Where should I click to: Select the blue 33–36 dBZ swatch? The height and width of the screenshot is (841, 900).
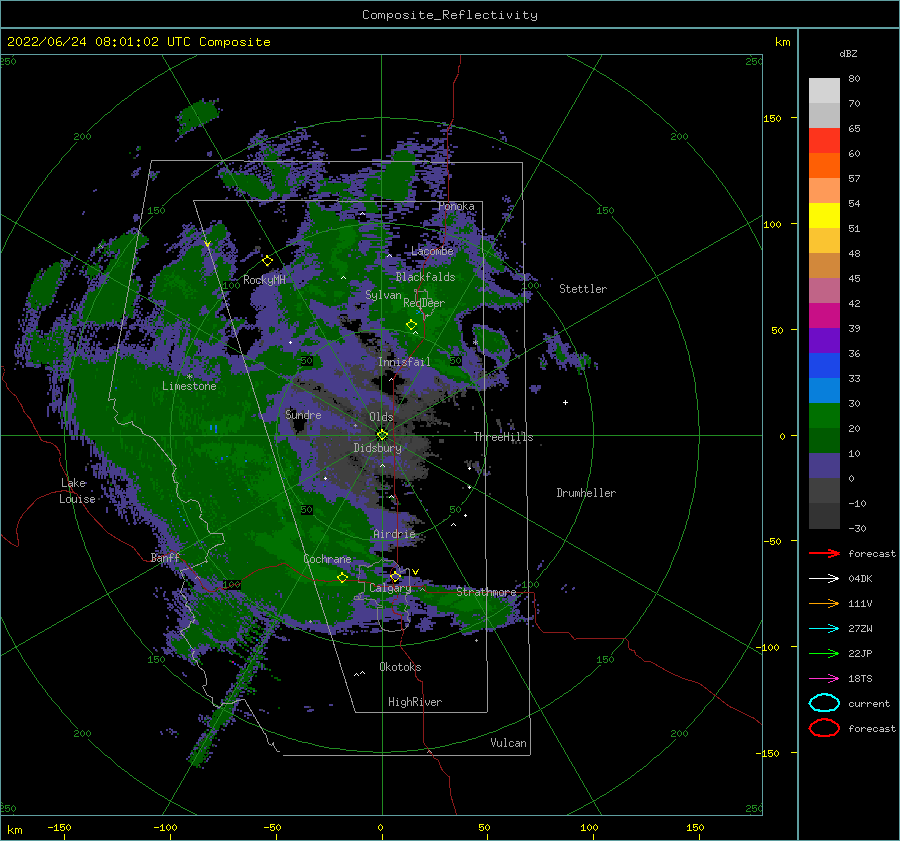click(824, 366)
